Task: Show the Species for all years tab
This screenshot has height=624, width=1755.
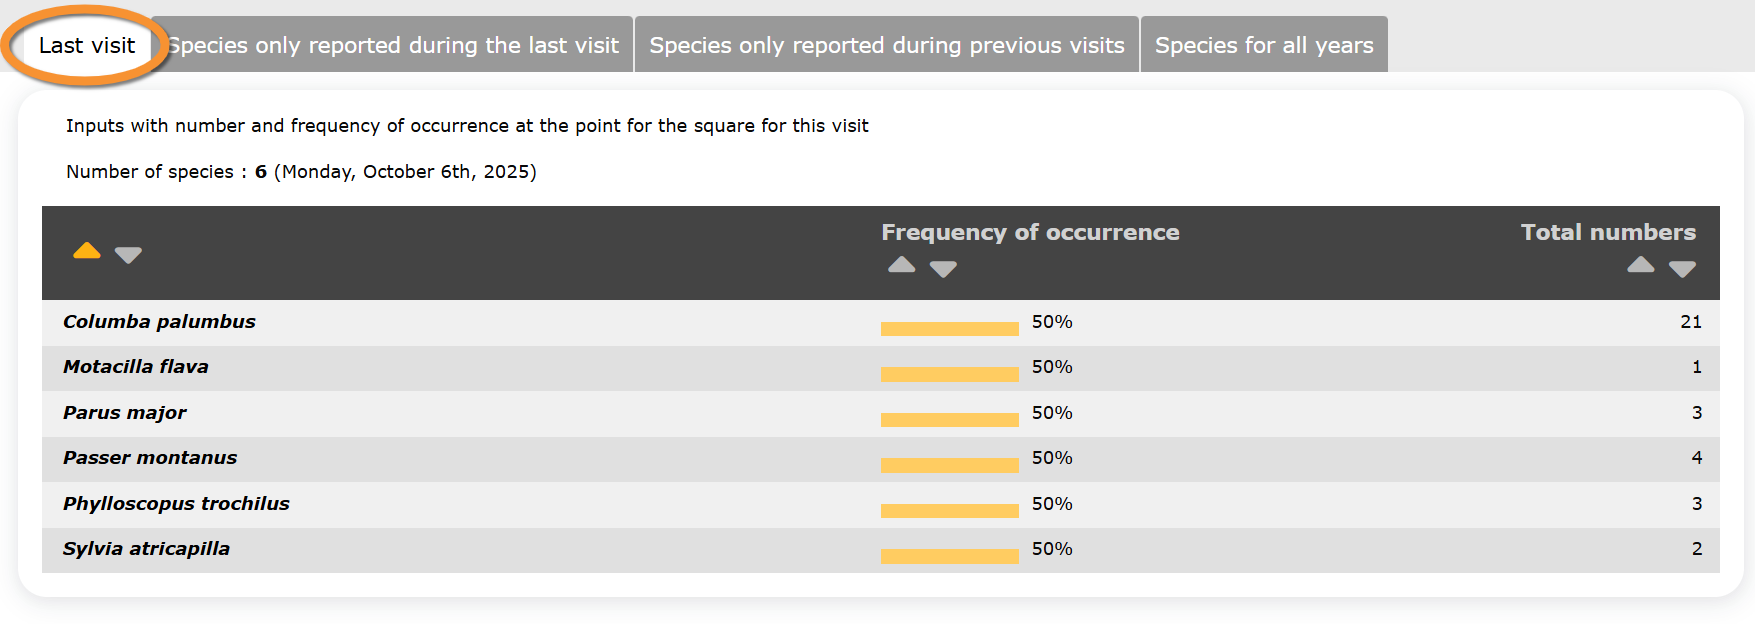Action: pyautogui.click(x=1264, y=45)
